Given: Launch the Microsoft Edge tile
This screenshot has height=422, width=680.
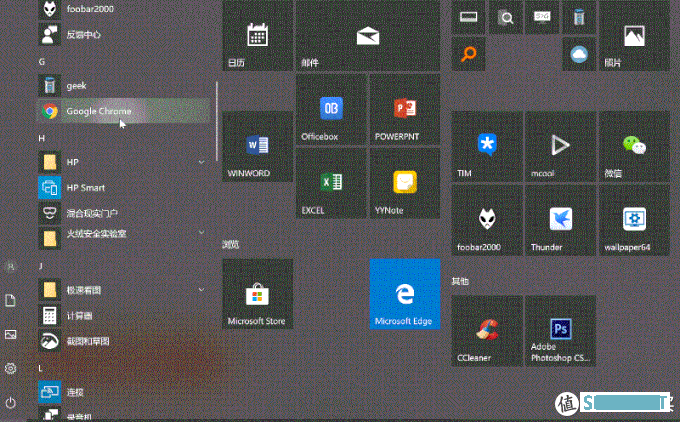Looking at the screenshot, I should [405, 294].
